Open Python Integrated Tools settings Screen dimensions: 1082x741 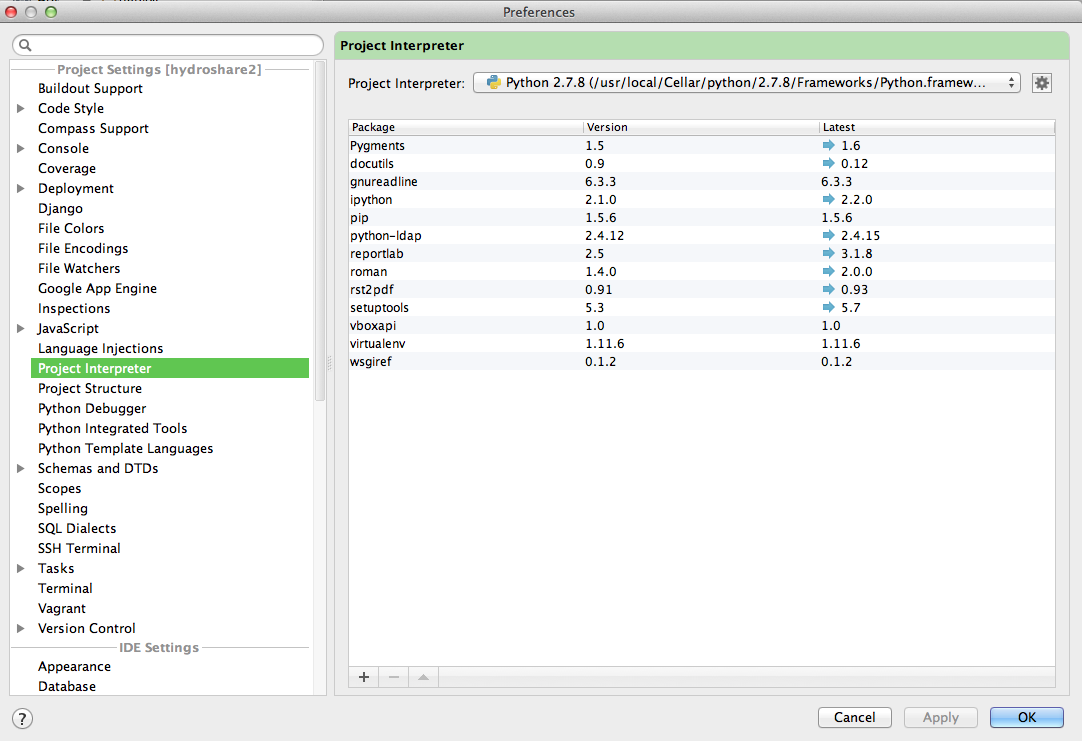[x=112, y=428]
